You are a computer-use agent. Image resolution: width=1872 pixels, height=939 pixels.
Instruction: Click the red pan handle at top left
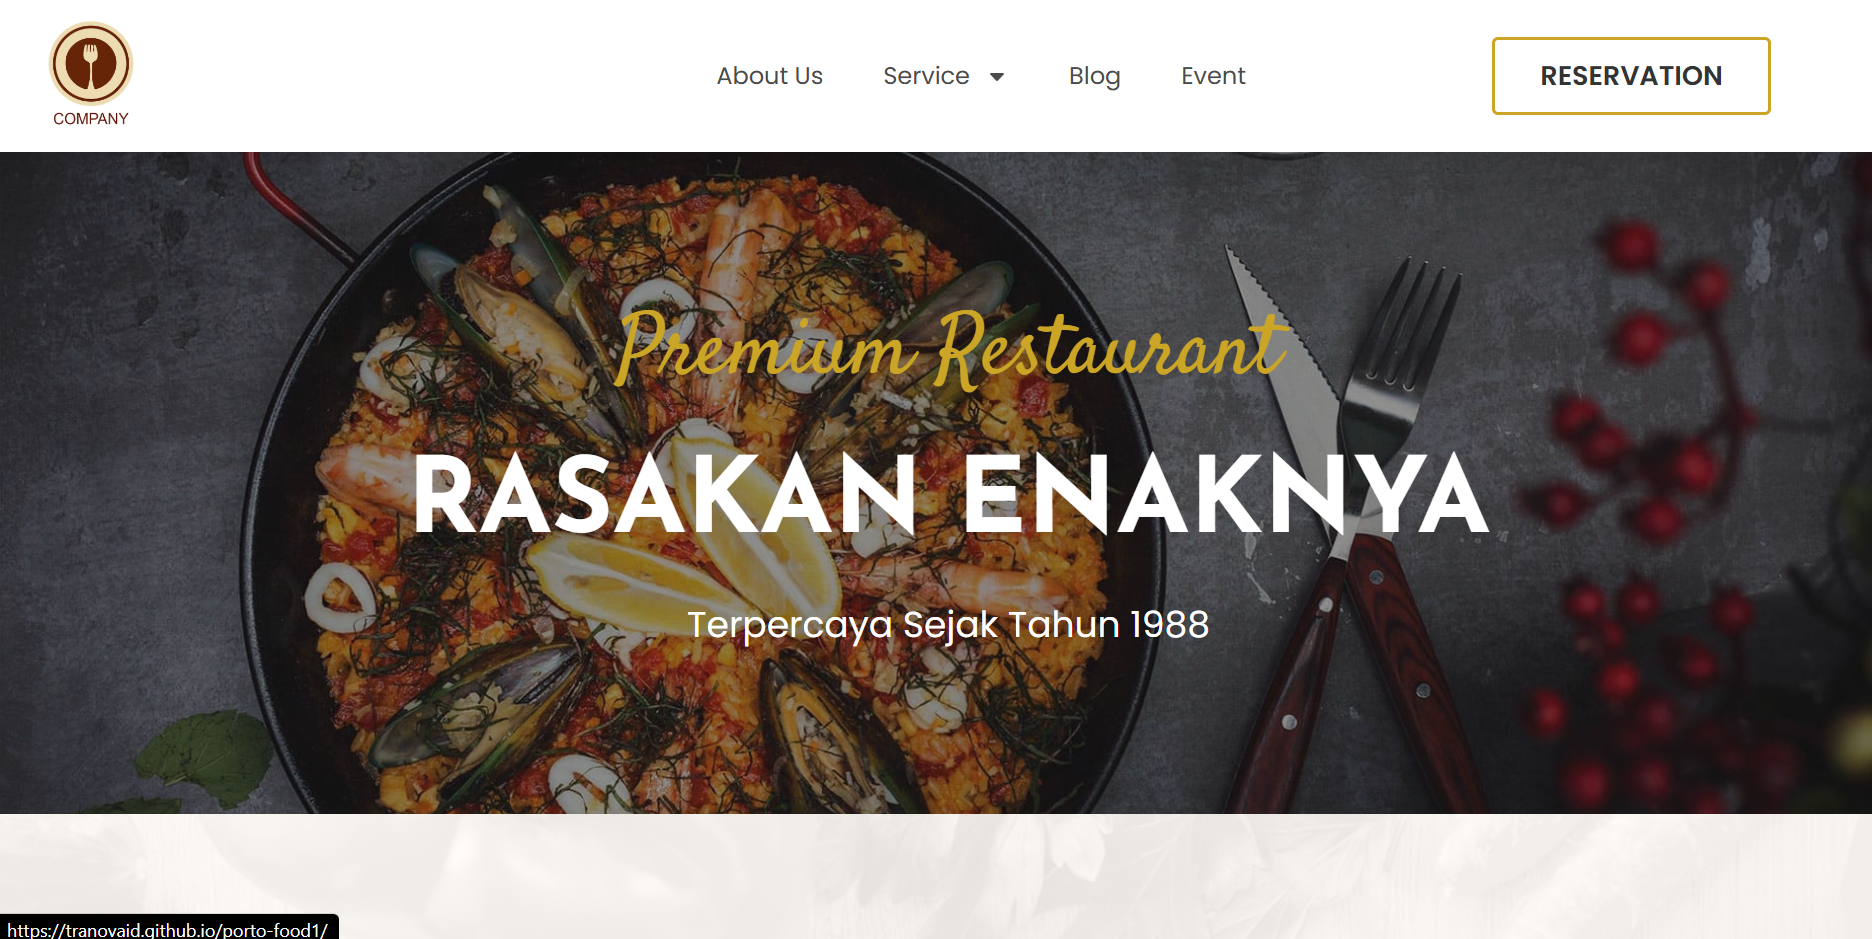(x=290, y=205)
